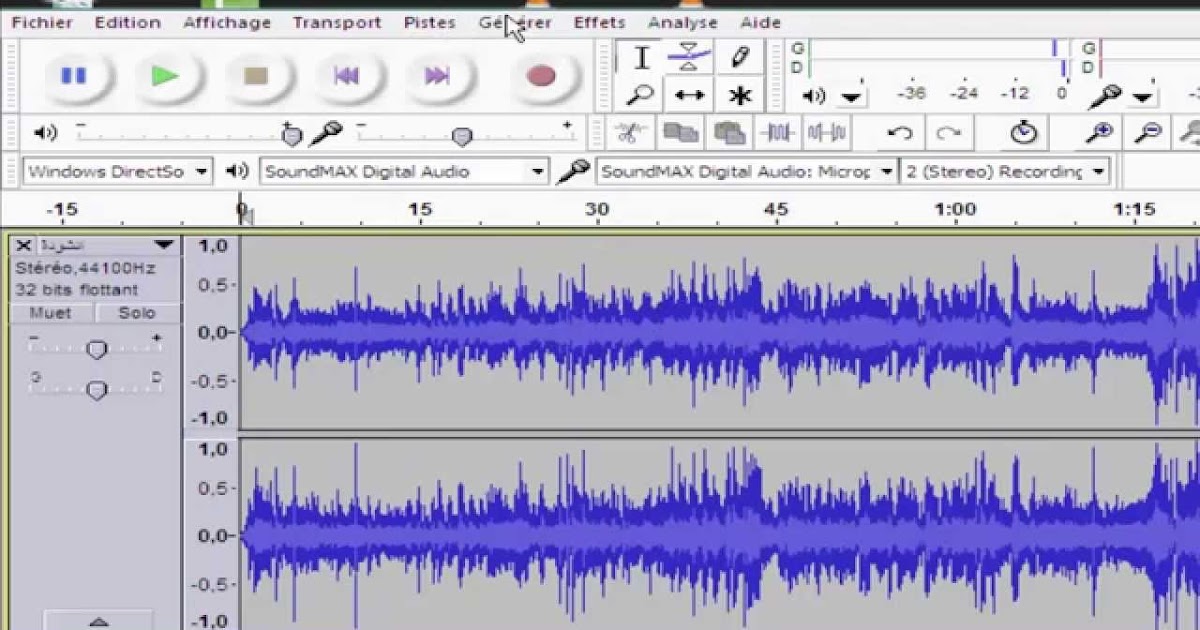This screenshot has width=1200, height=630.
Task: Open the Transport menu
Action: 337,22
